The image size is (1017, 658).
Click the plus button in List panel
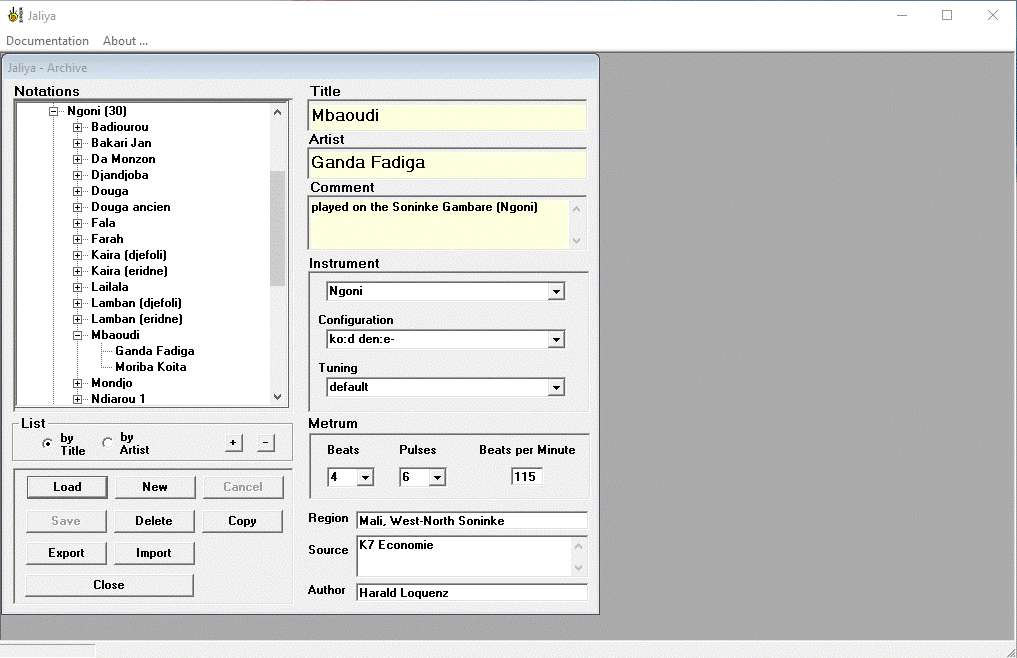point(233,443)
